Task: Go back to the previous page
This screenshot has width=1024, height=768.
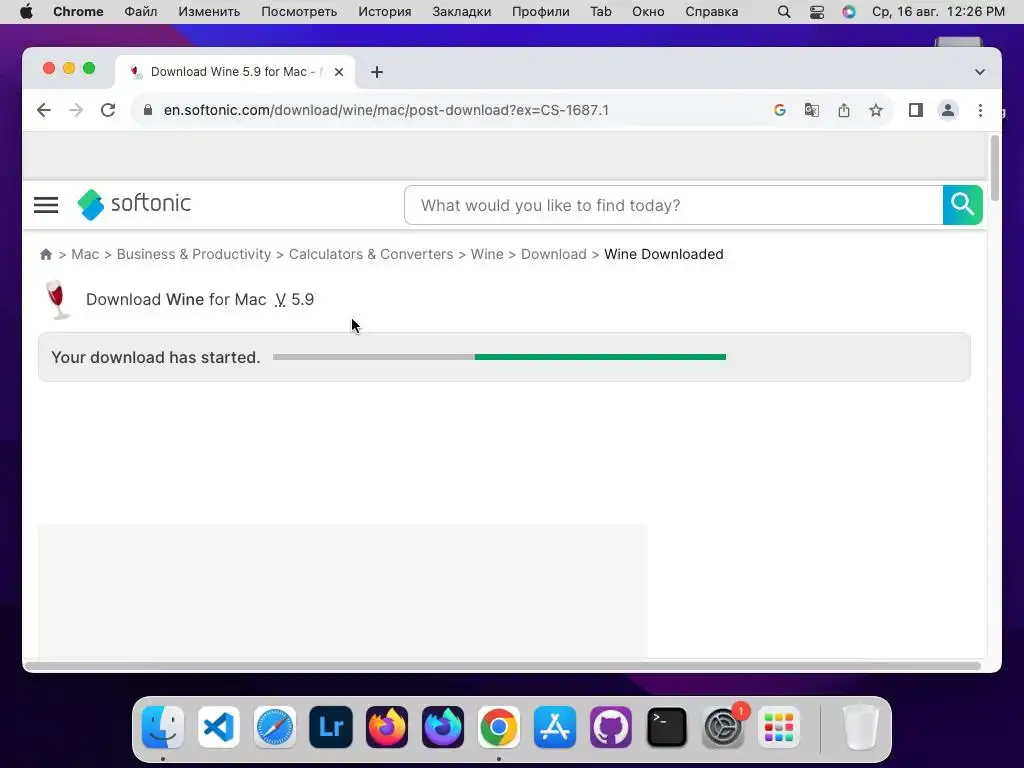Action: click(x=44, y=110)
